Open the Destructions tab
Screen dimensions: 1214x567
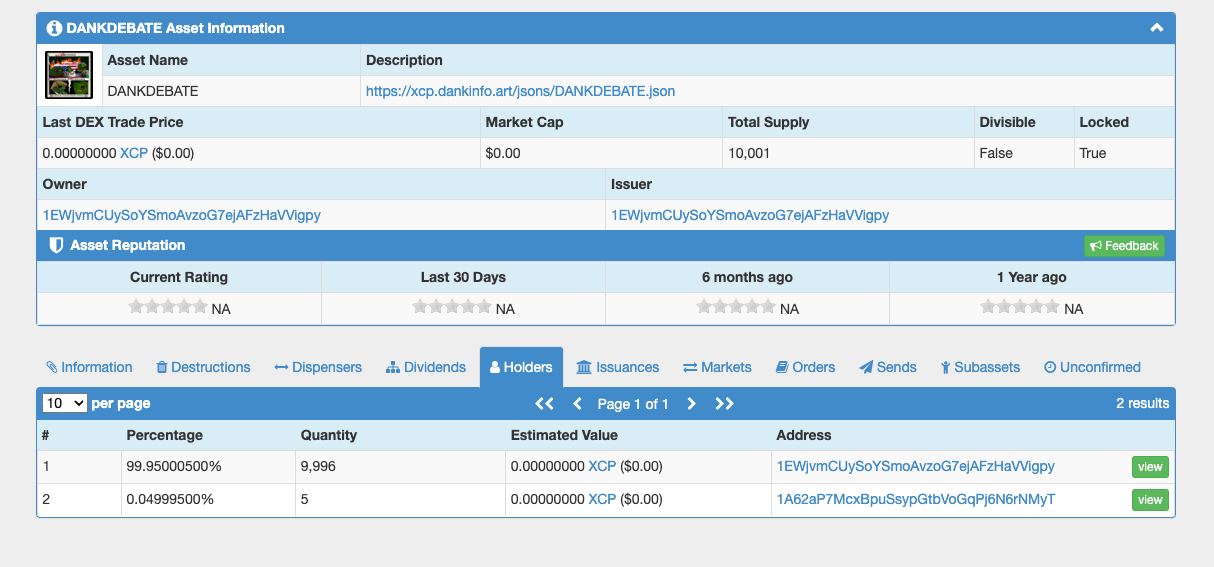coord(203,367)
